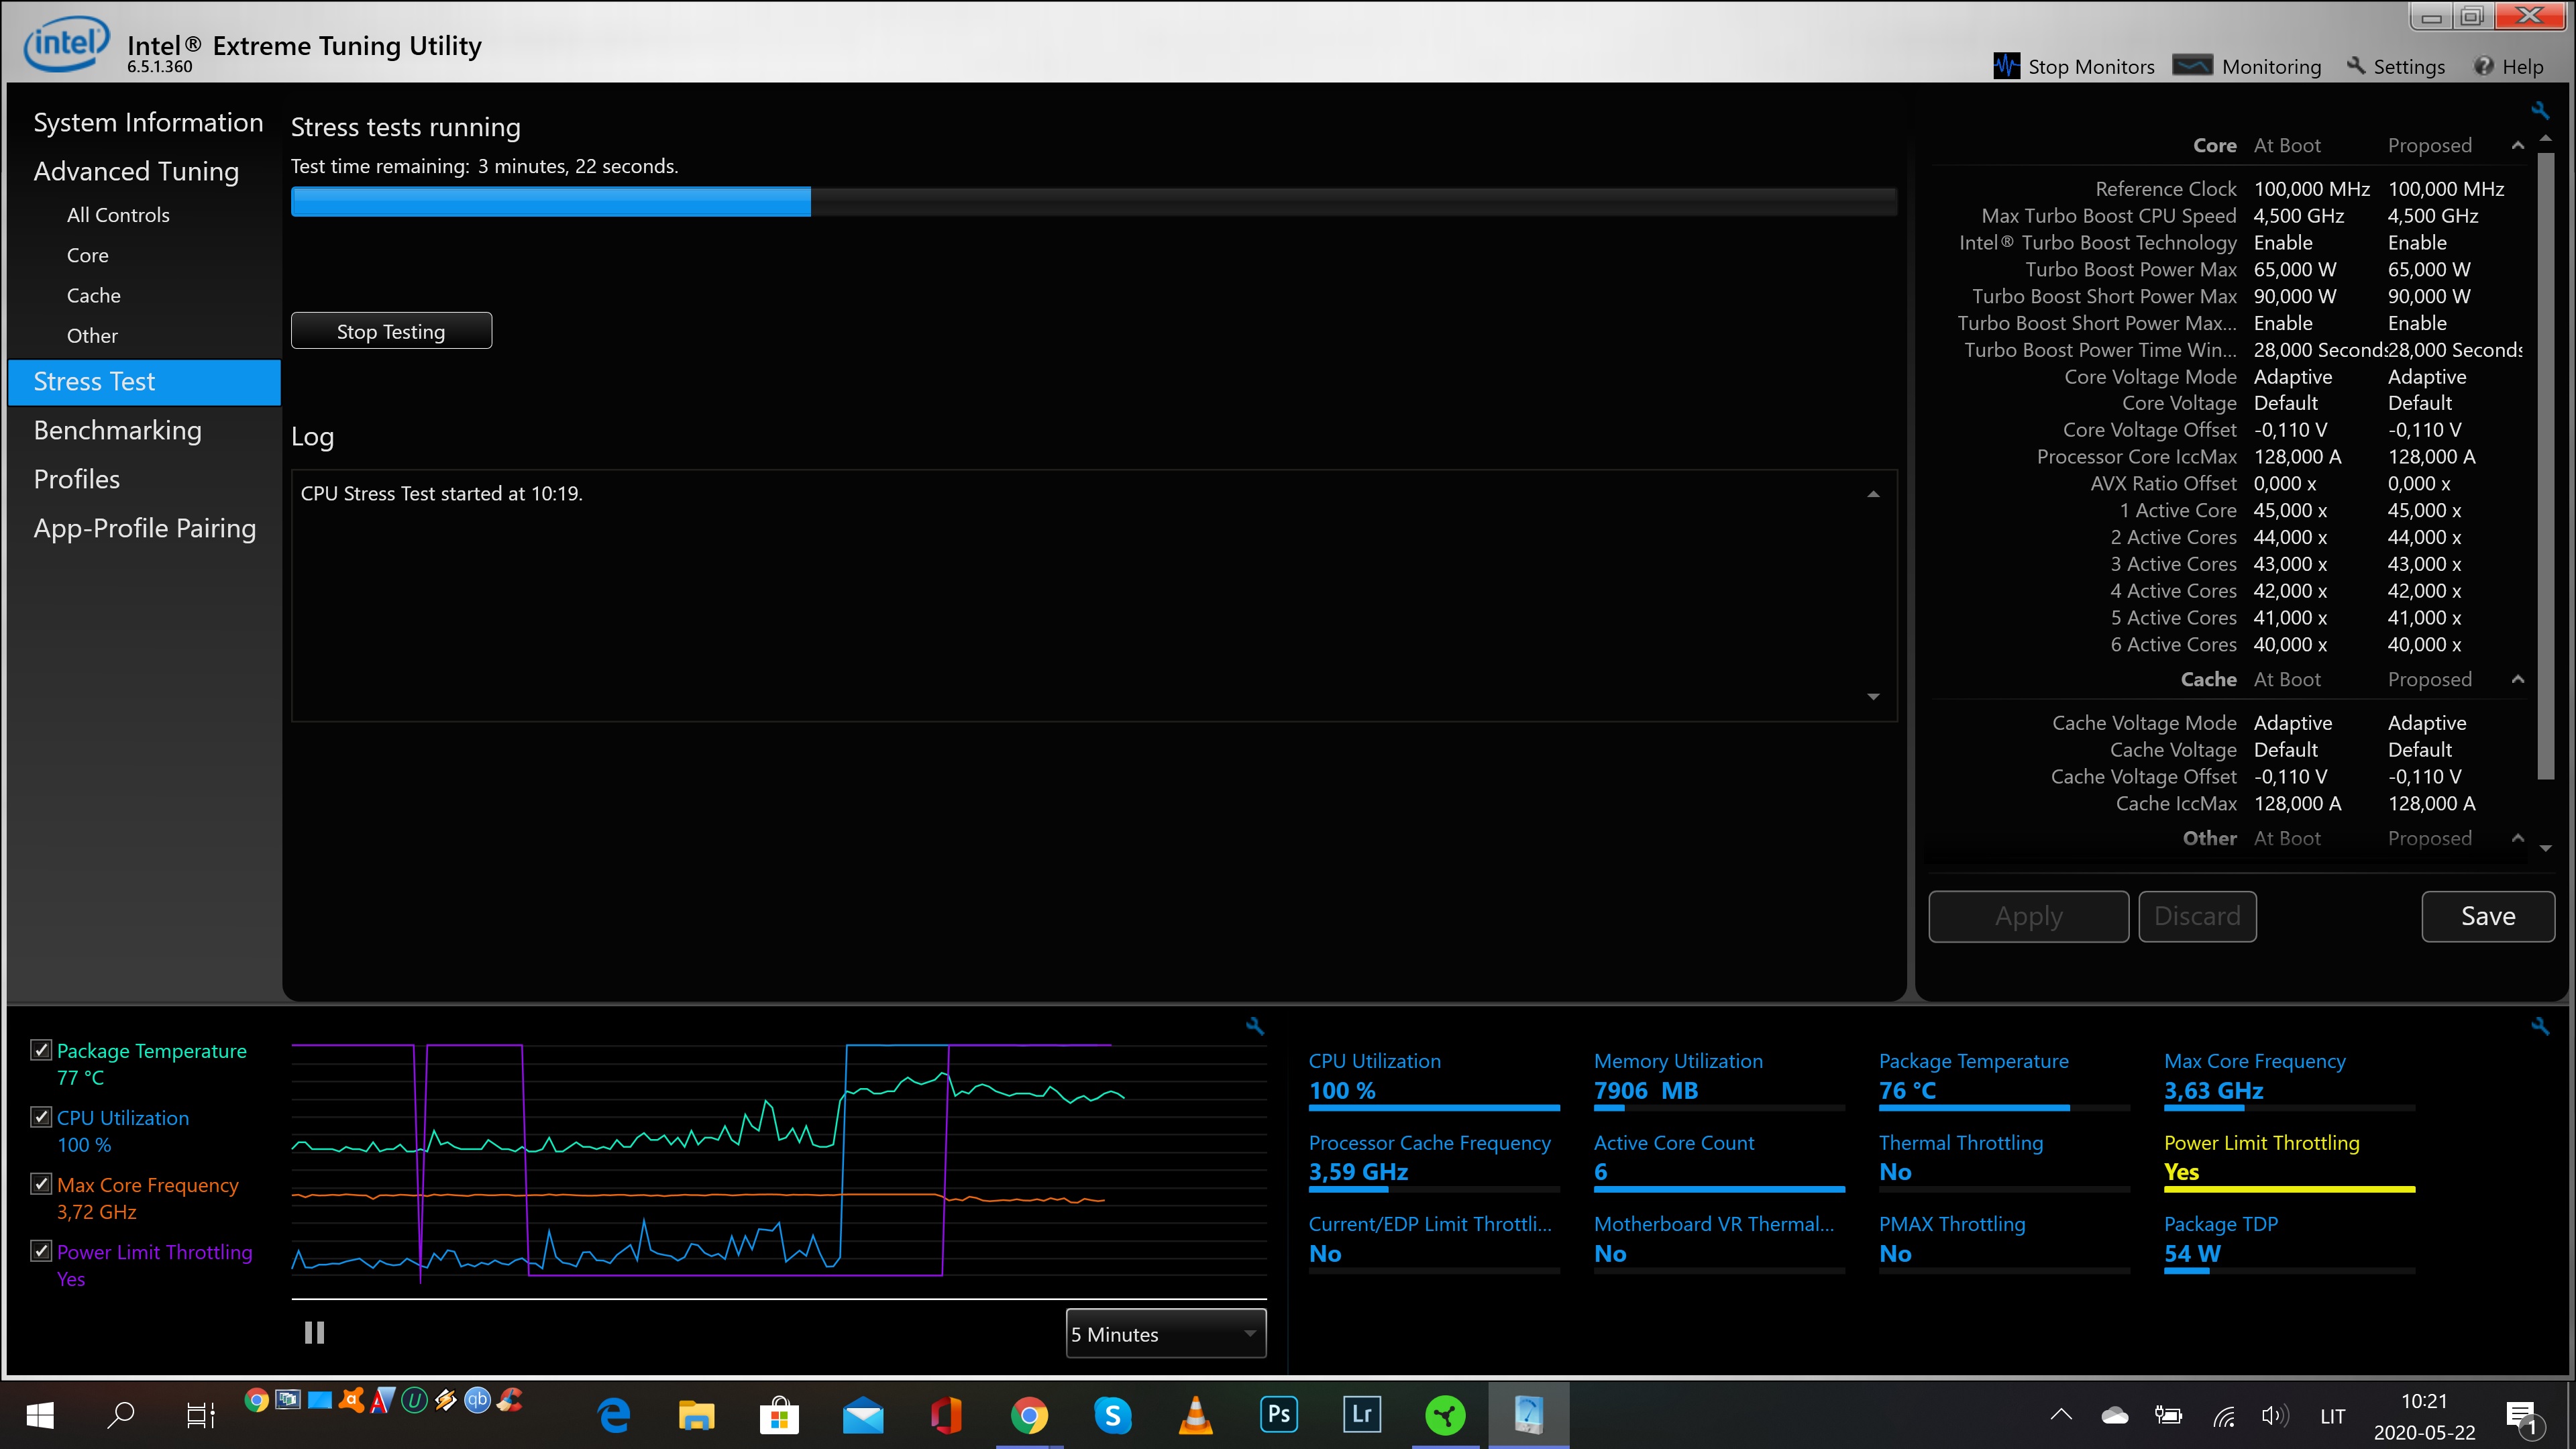The width and height of the screenshot is (2576, 1449).
Task: Open Skype from the taskbar
Action: (x=1112, y=1415)
